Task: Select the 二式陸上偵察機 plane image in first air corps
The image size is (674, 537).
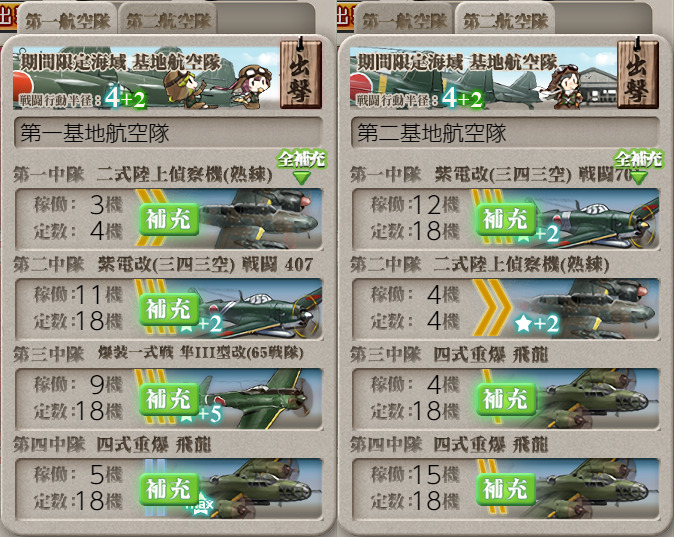Action: coord(261,219)
